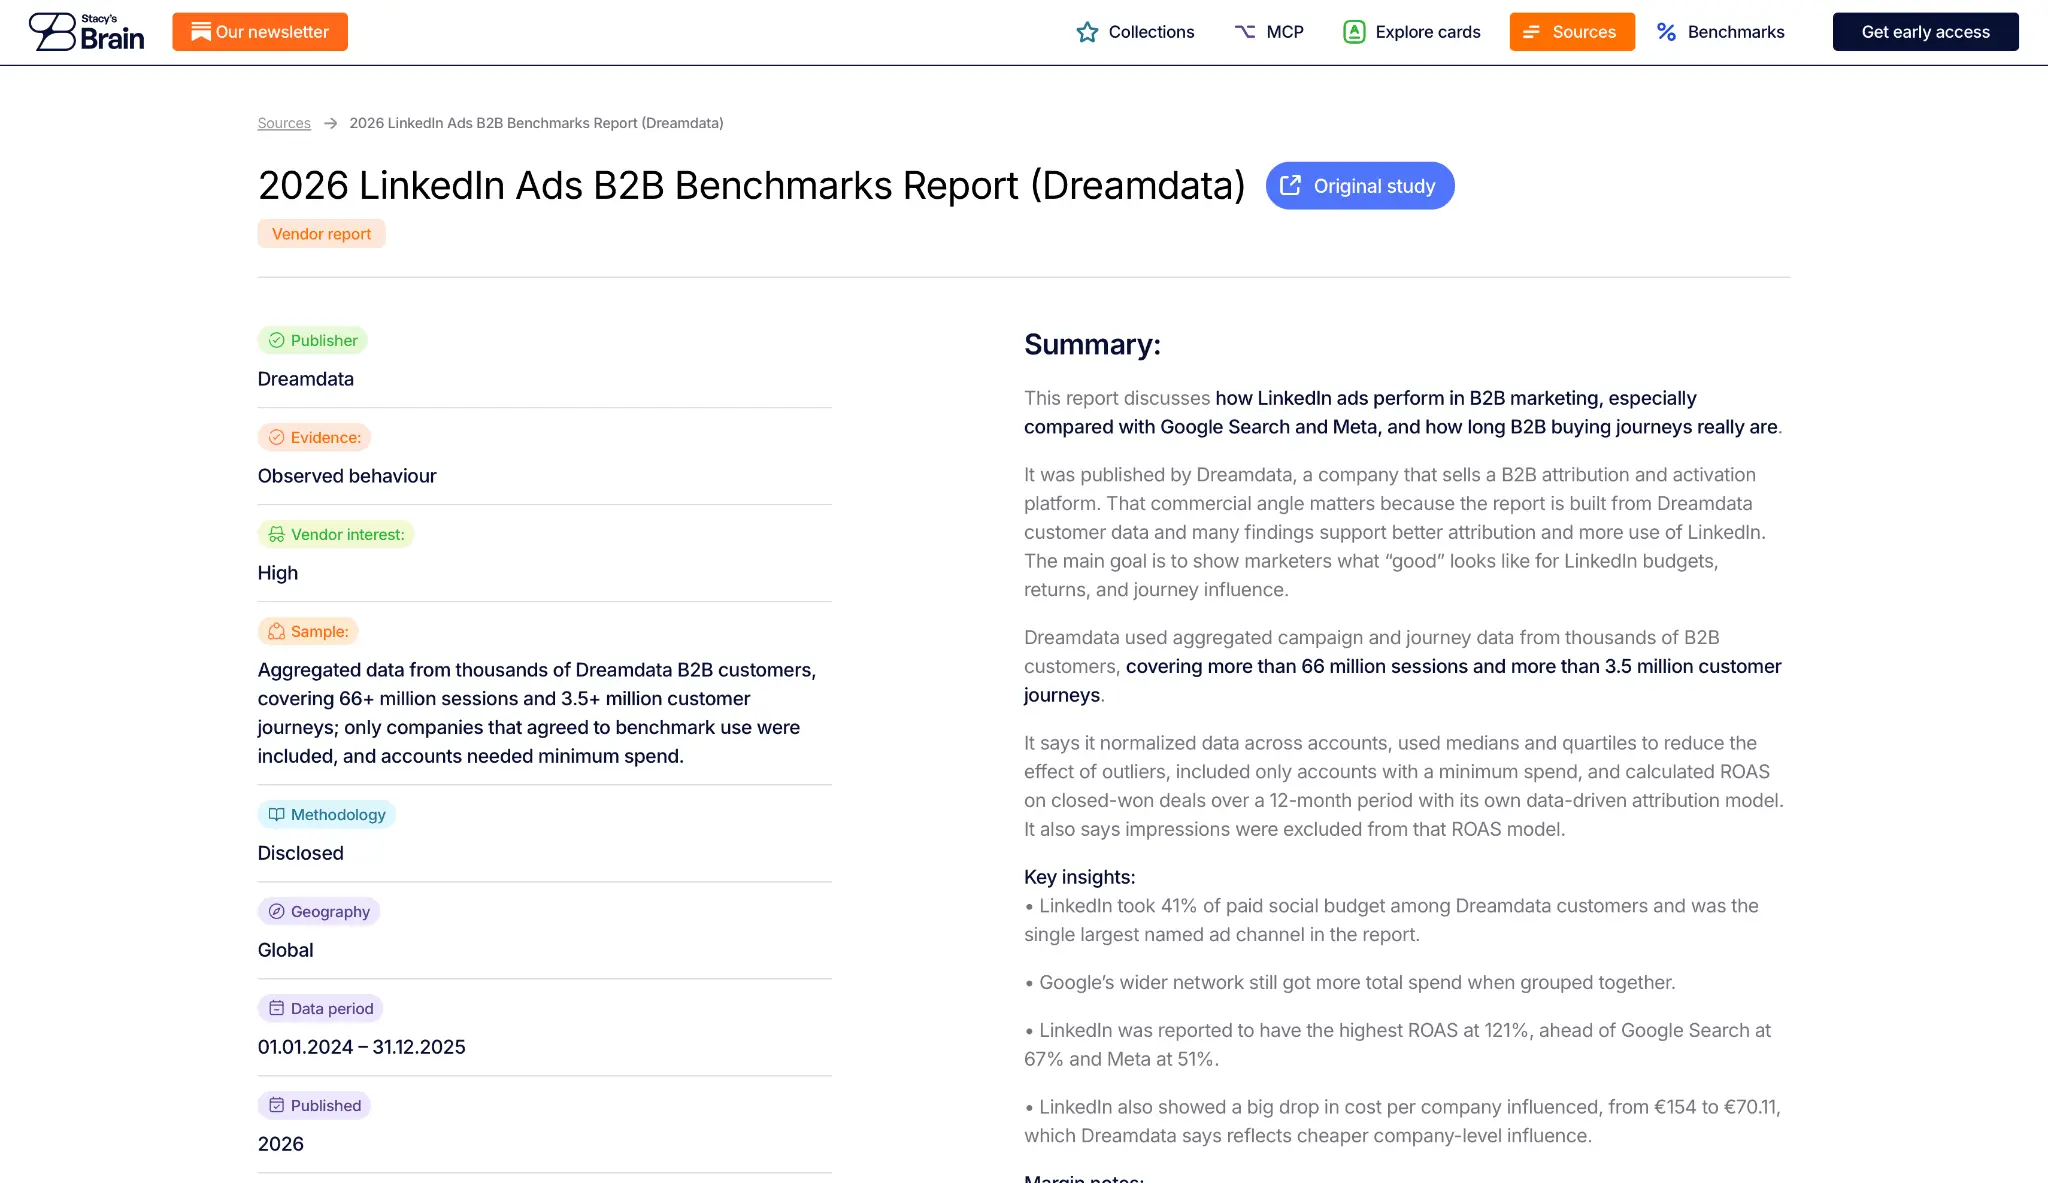Follow the Sources breadcrumb link
The height and width of the screenshot is (1183, 2048).
point(284,123)
